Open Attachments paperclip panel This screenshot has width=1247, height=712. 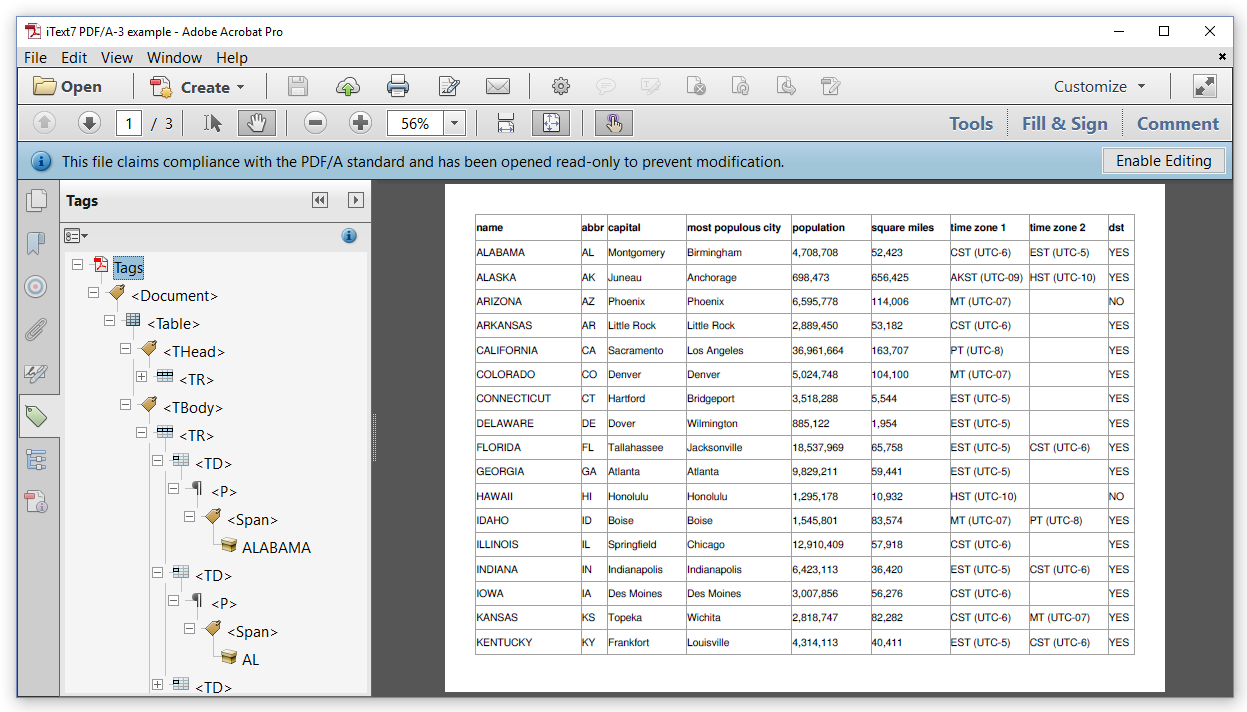pos(36,329)
